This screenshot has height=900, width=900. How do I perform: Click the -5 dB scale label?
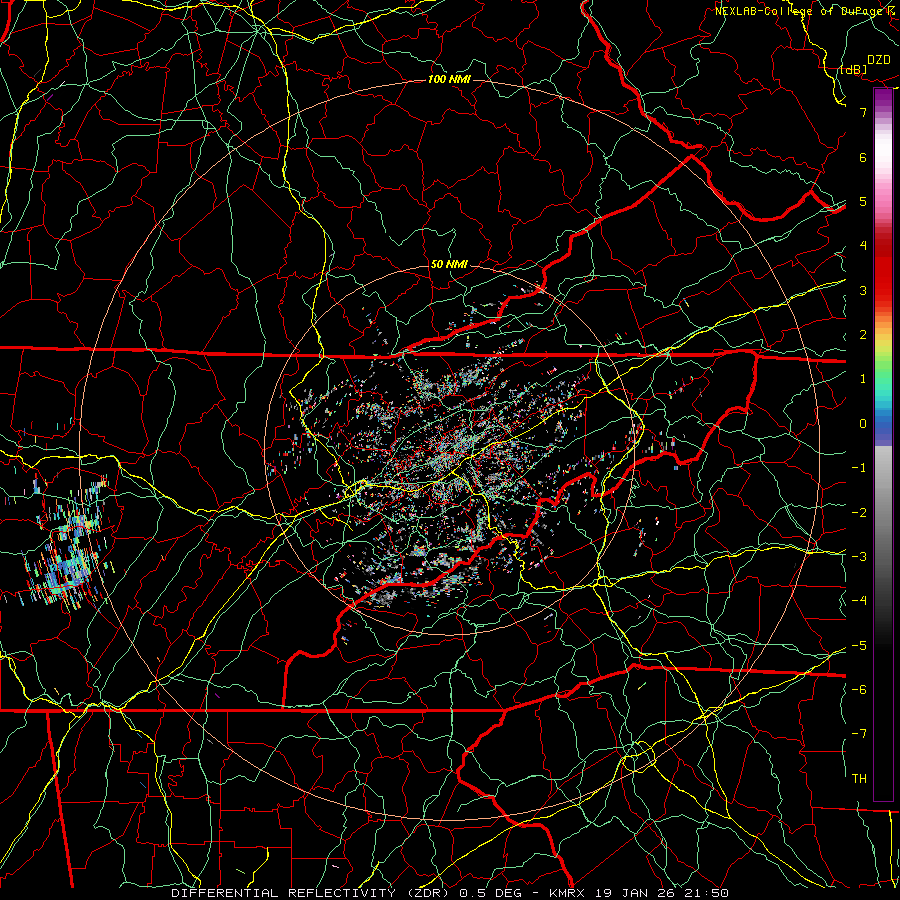(859, 646)
